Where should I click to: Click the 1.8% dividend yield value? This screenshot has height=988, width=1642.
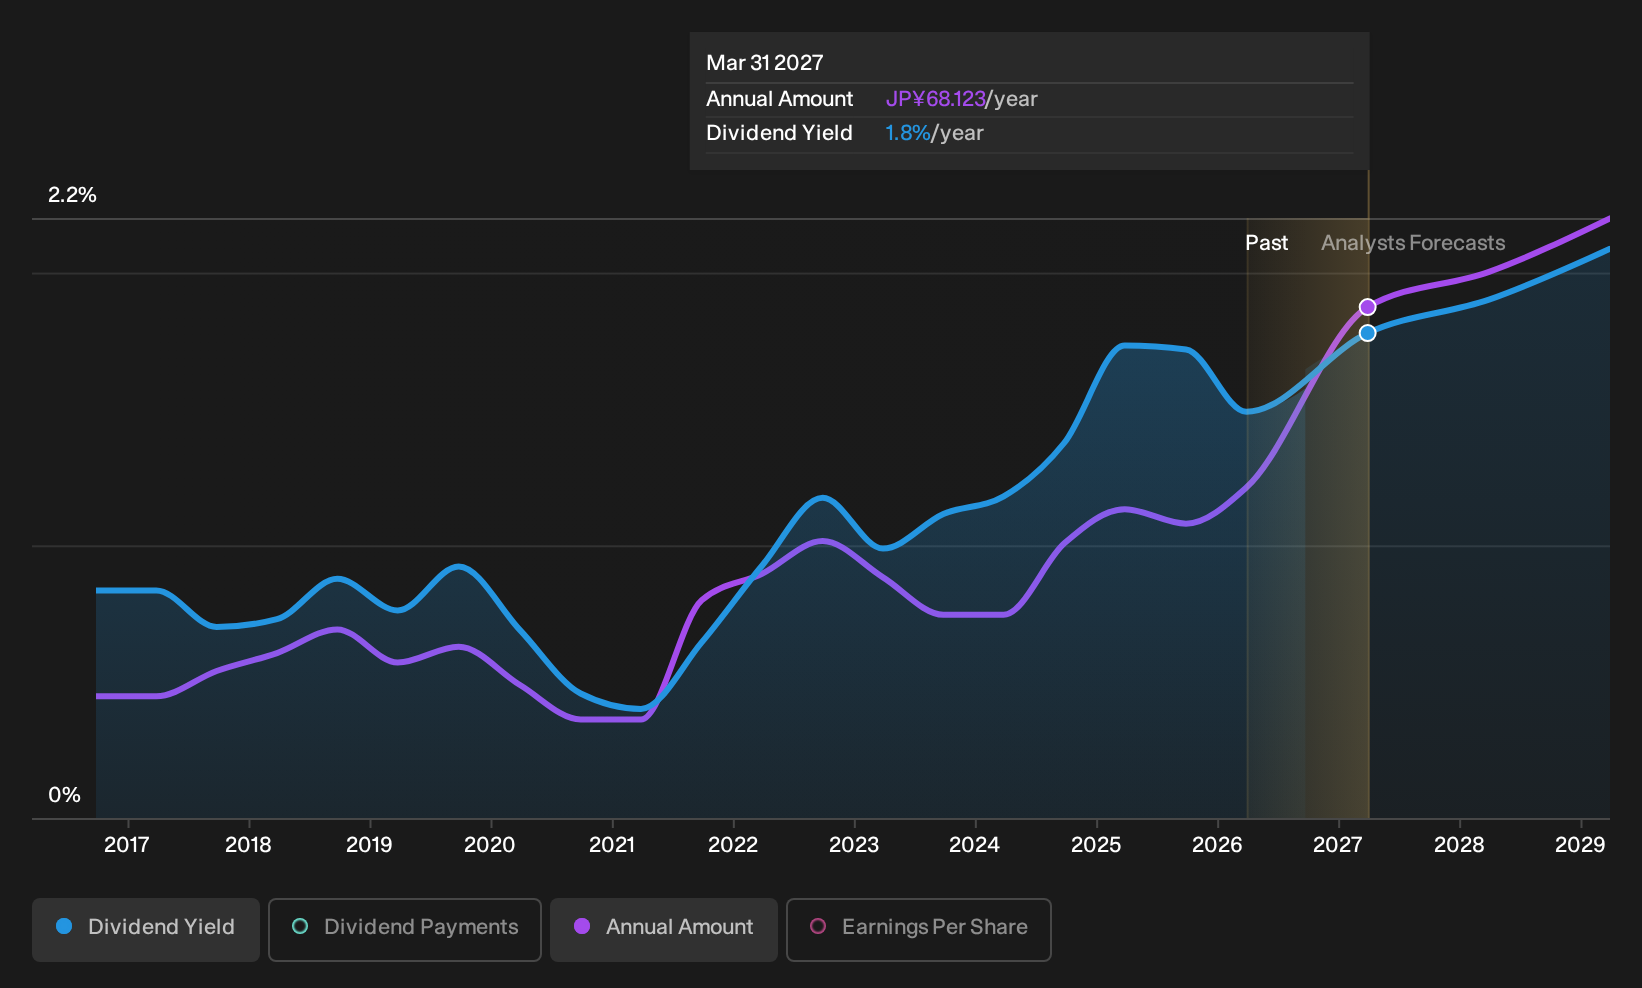point(908,133)
